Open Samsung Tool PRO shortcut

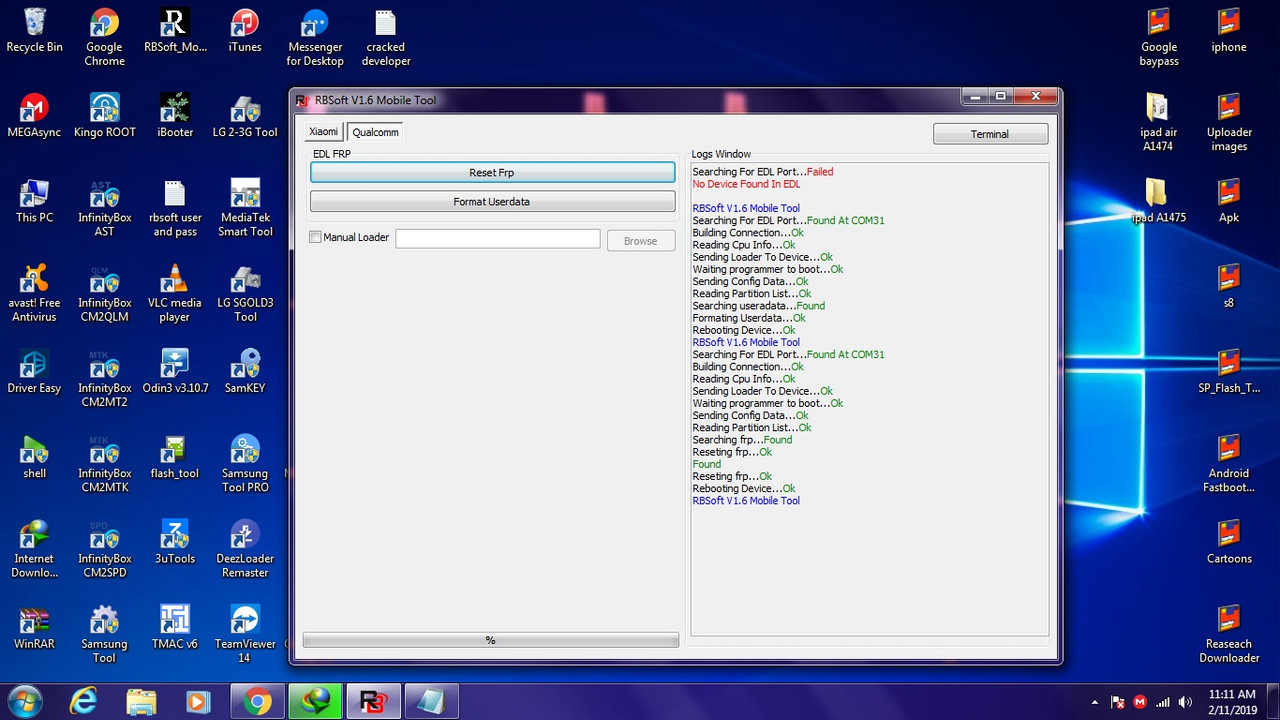tap(245, 464)
